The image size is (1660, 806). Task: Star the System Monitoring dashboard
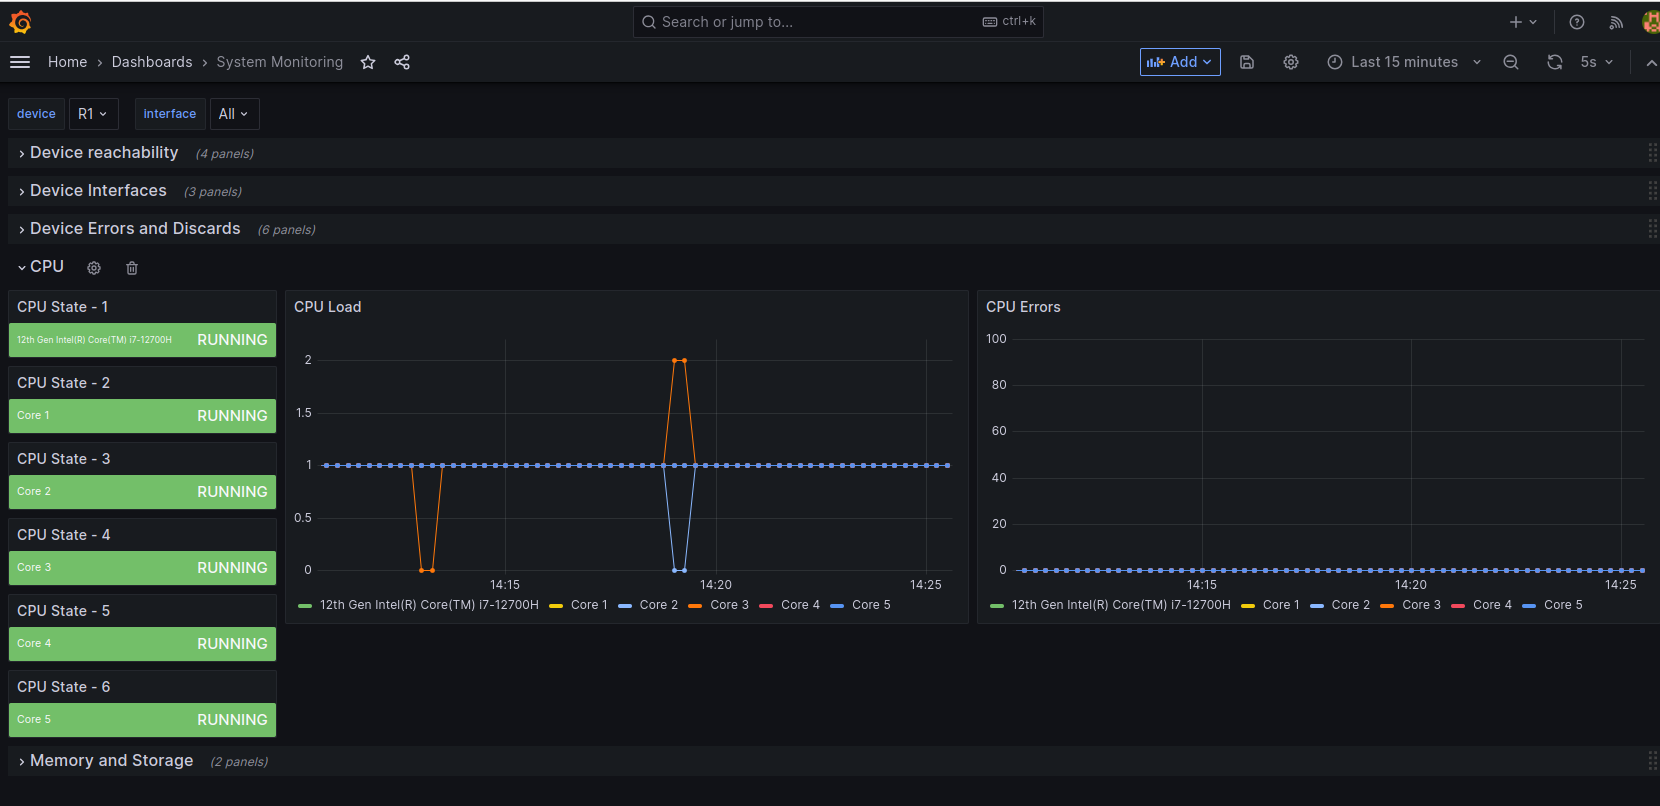coord(368,62)
